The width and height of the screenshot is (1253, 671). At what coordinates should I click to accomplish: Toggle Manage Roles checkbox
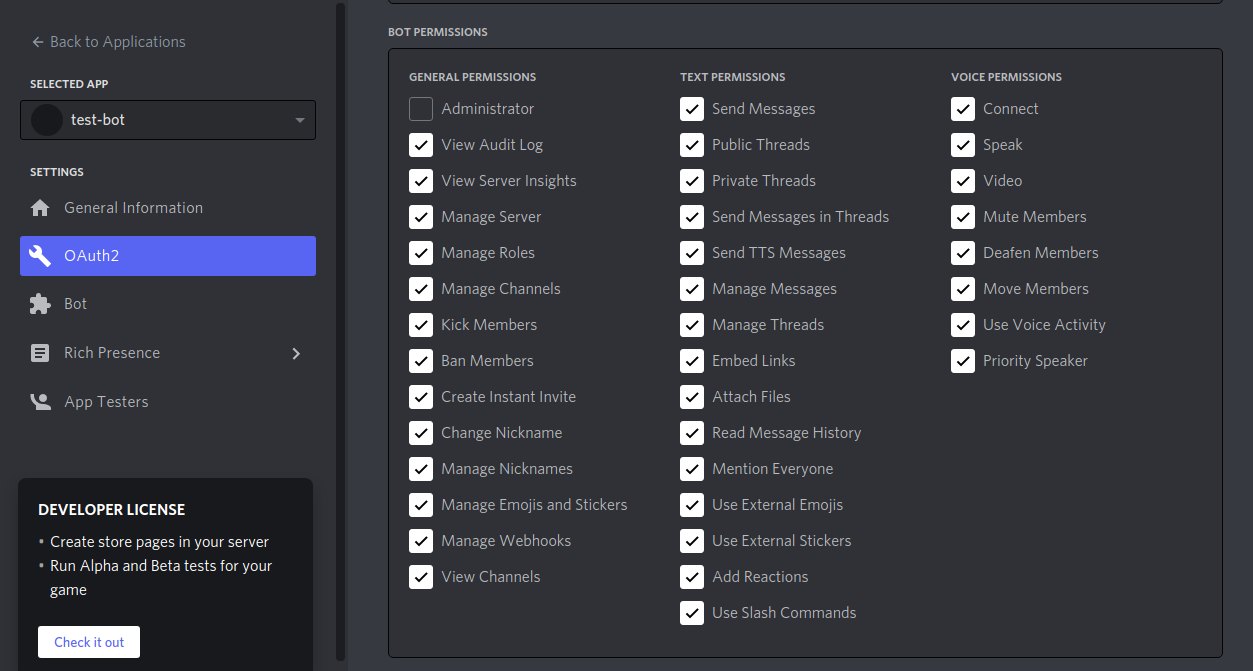point(421,253)
